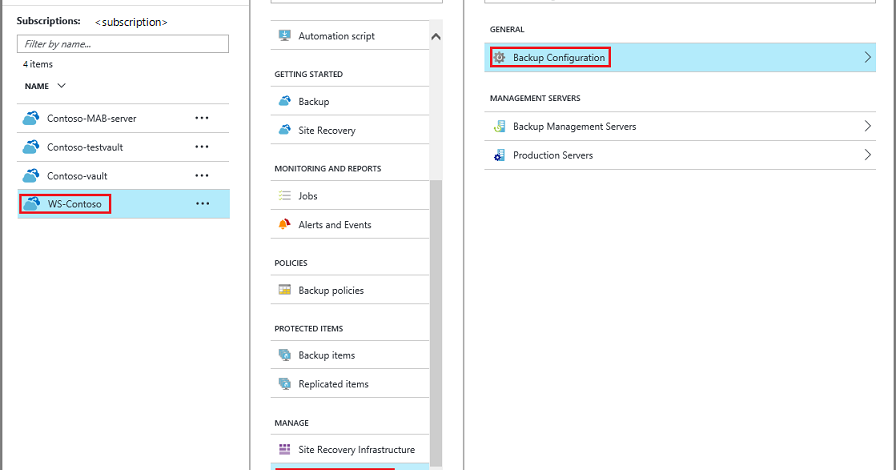The width and height of the screenshot is (896, 470).
Task: Click the Backup Configuration gear icon
Action: click(499, 57)
